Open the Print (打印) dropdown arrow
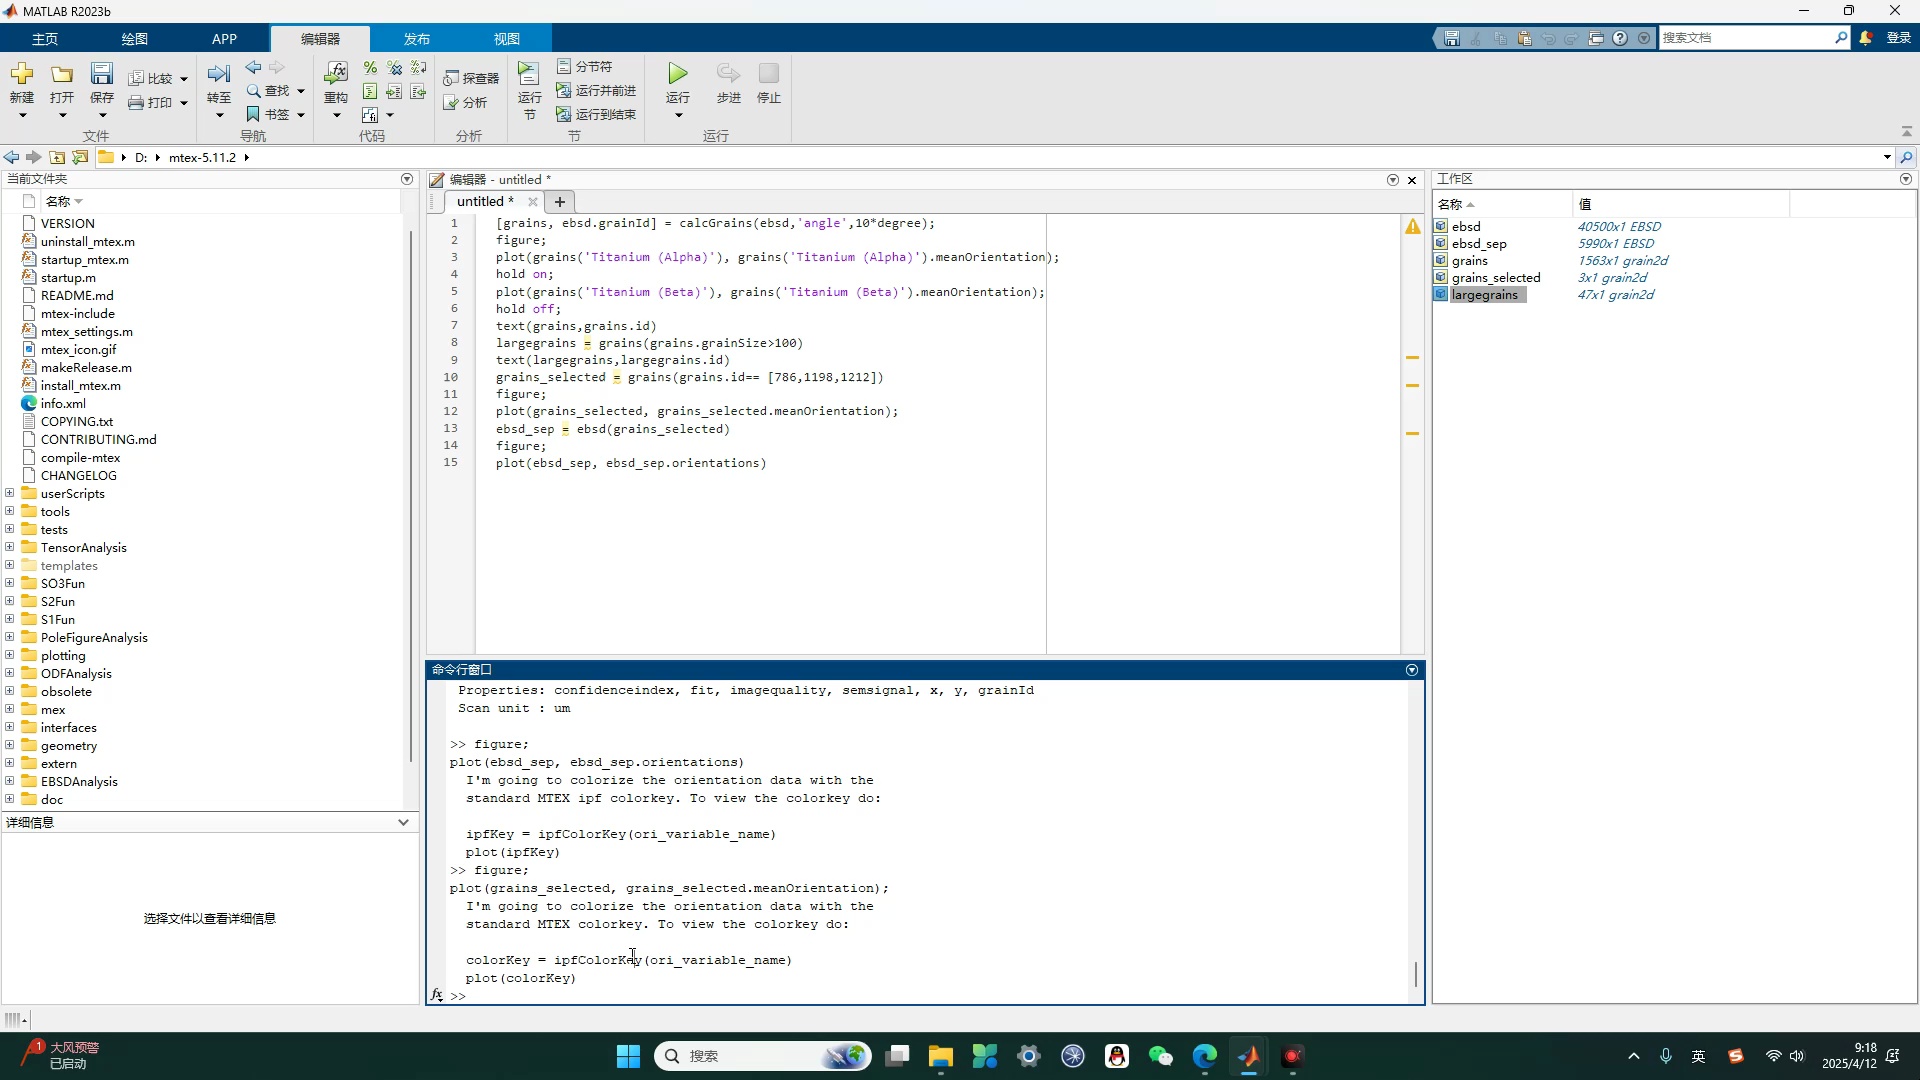 point(184,102)
